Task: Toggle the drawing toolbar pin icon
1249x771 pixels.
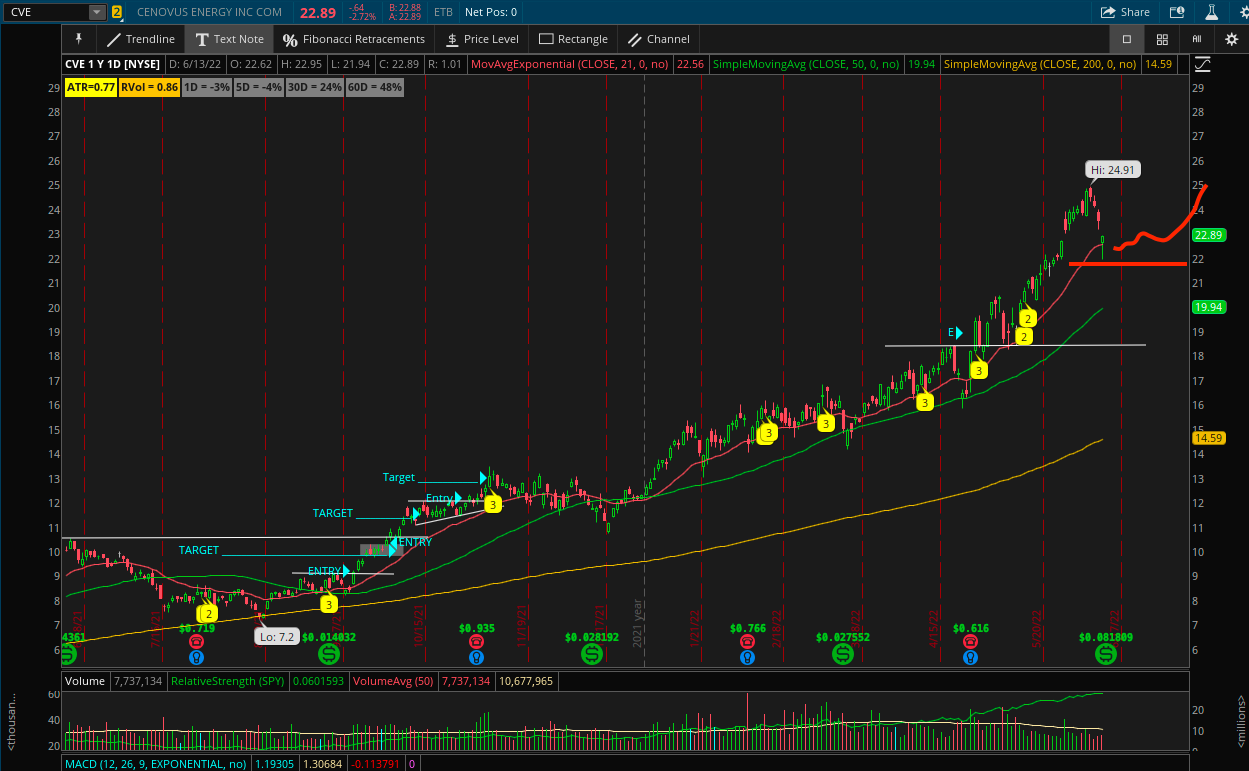Action: click(78, 39)
